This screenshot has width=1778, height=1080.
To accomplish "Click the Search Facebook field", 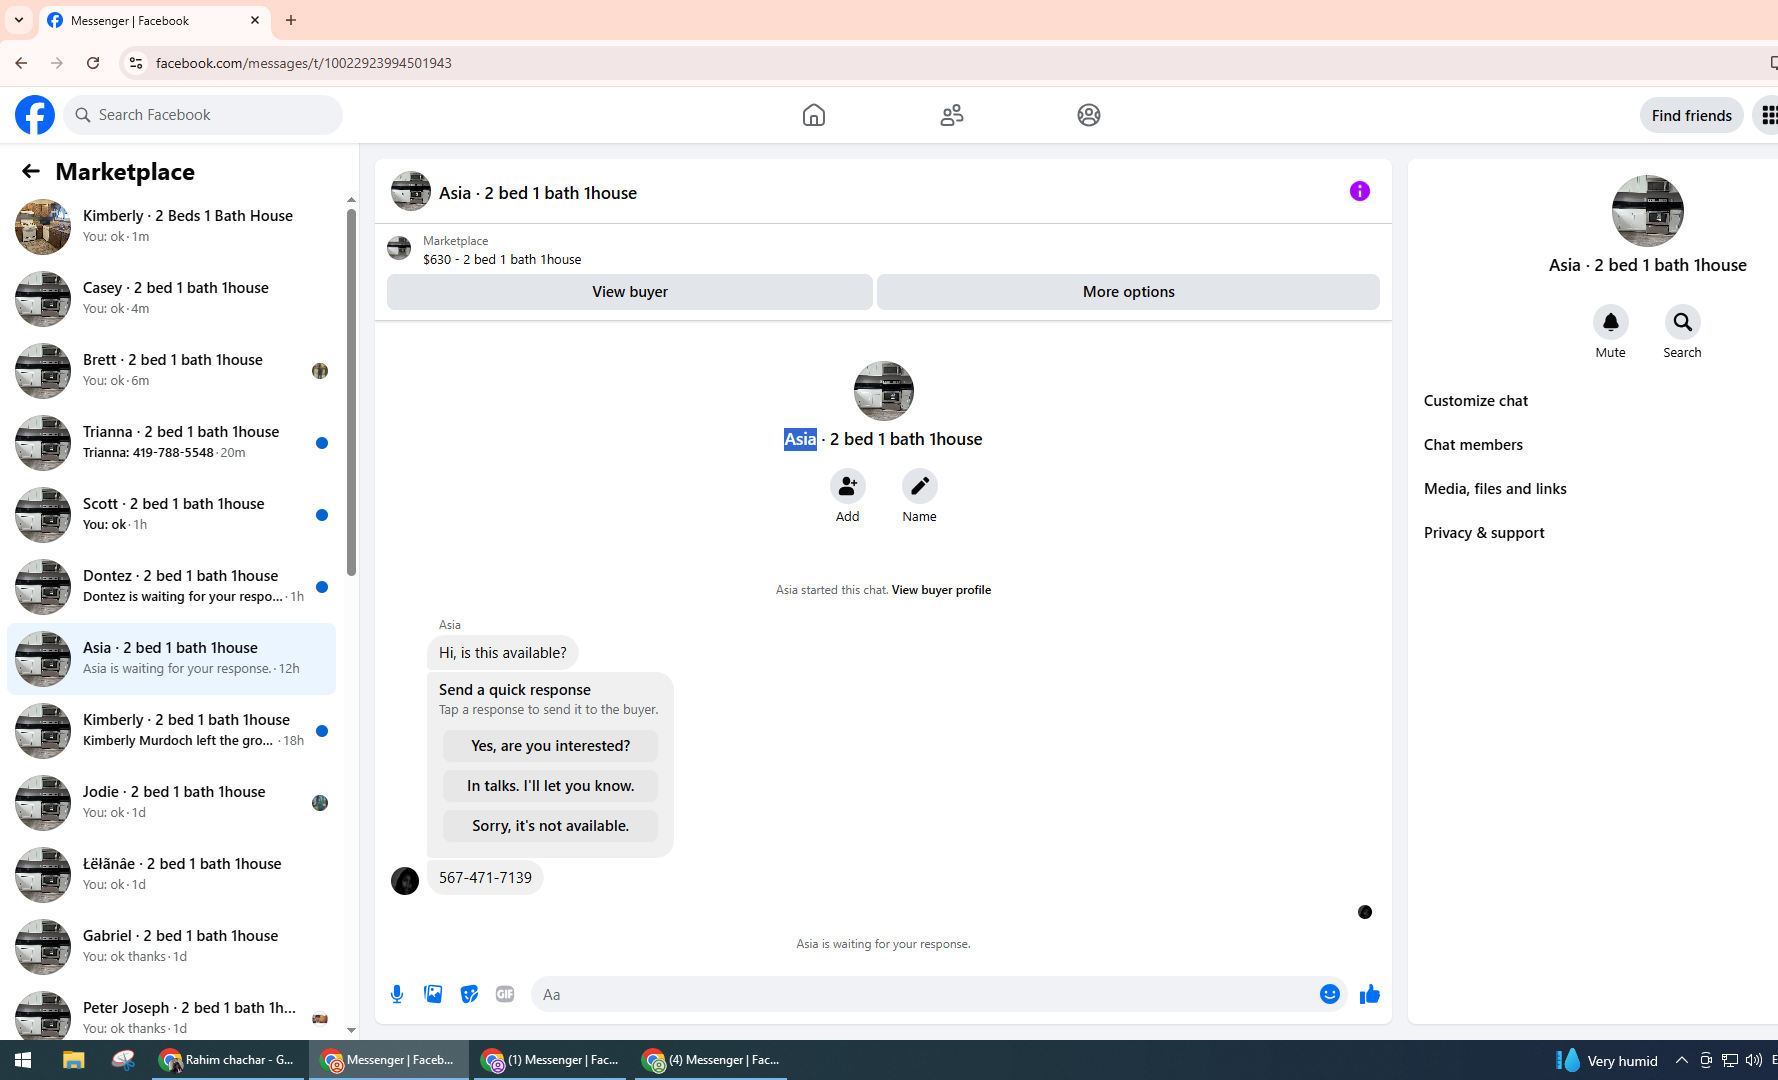I will [x=203, y=115].
